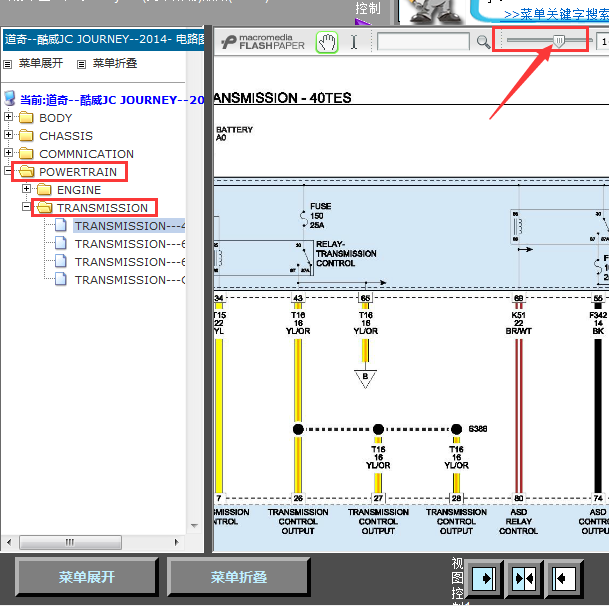Expand the ENGINE folder node
This screenshot has height=607, width=609.
pos(26,188)
